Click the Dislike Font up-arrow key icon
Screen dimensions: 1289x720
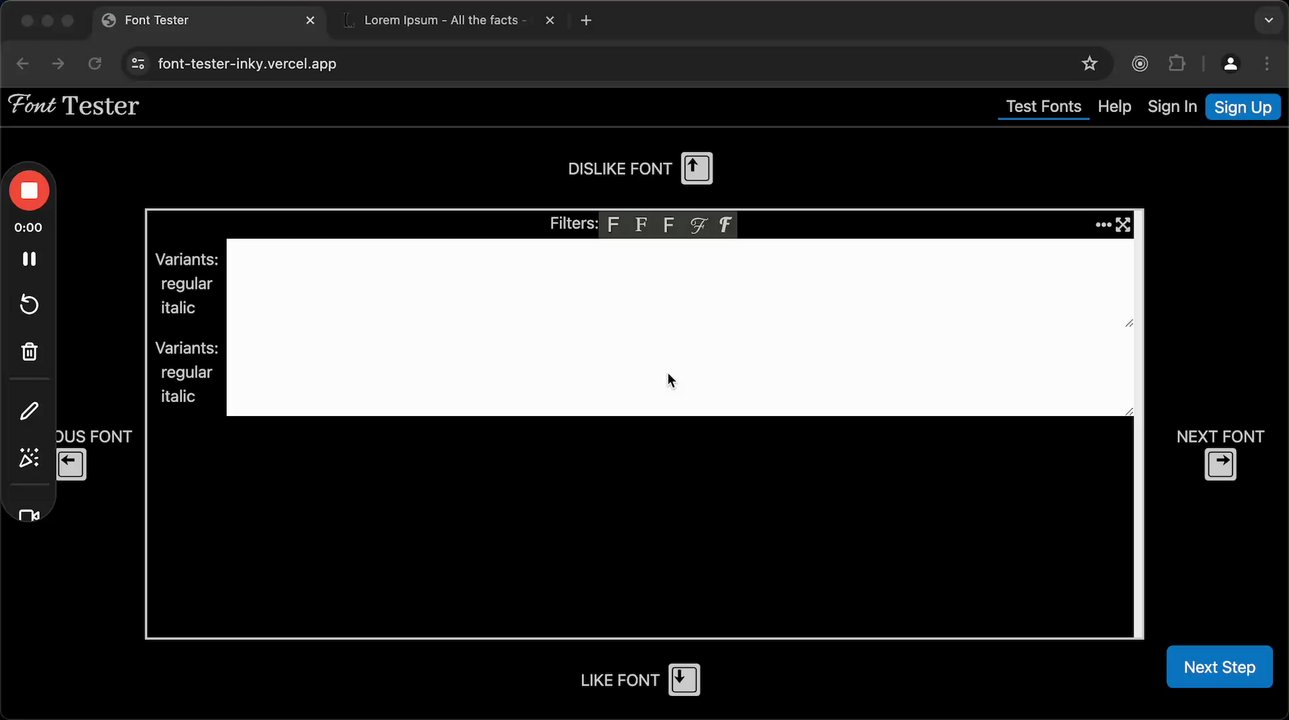tap(697, 168)
